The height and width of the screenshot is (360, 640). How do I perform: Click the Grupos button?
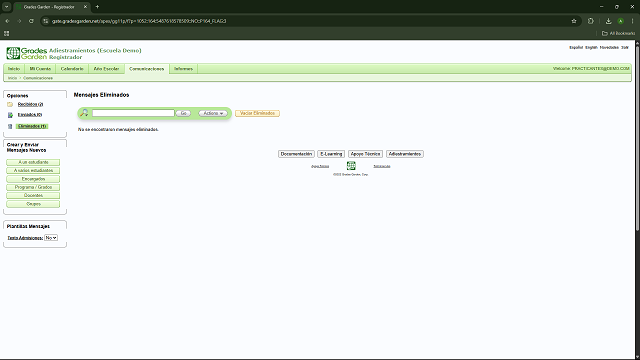pos(33,204)
